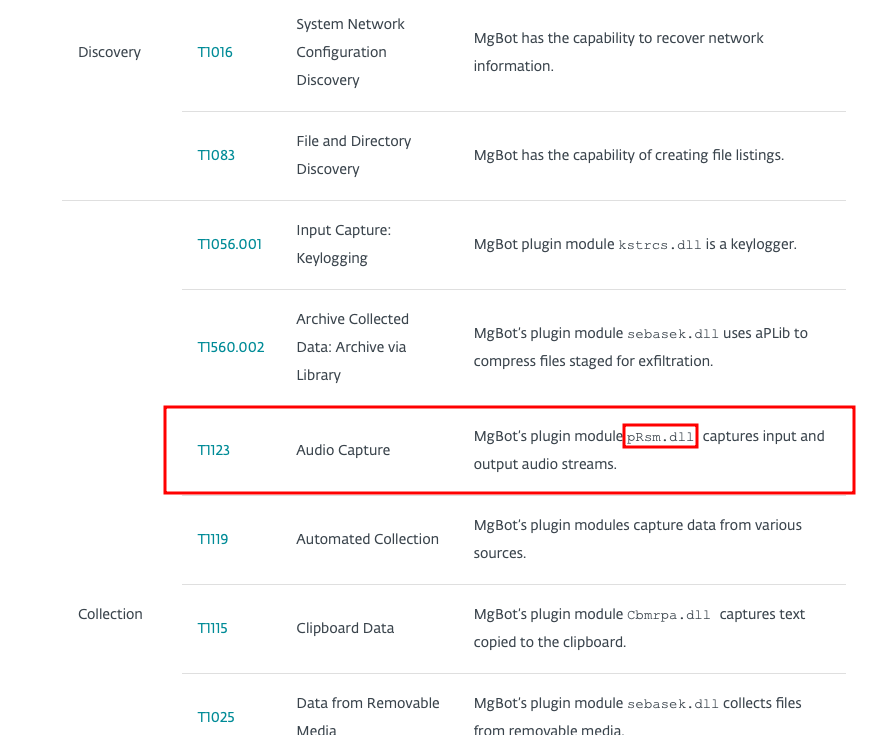Click the pRsm.dll module name

[660, 436]
